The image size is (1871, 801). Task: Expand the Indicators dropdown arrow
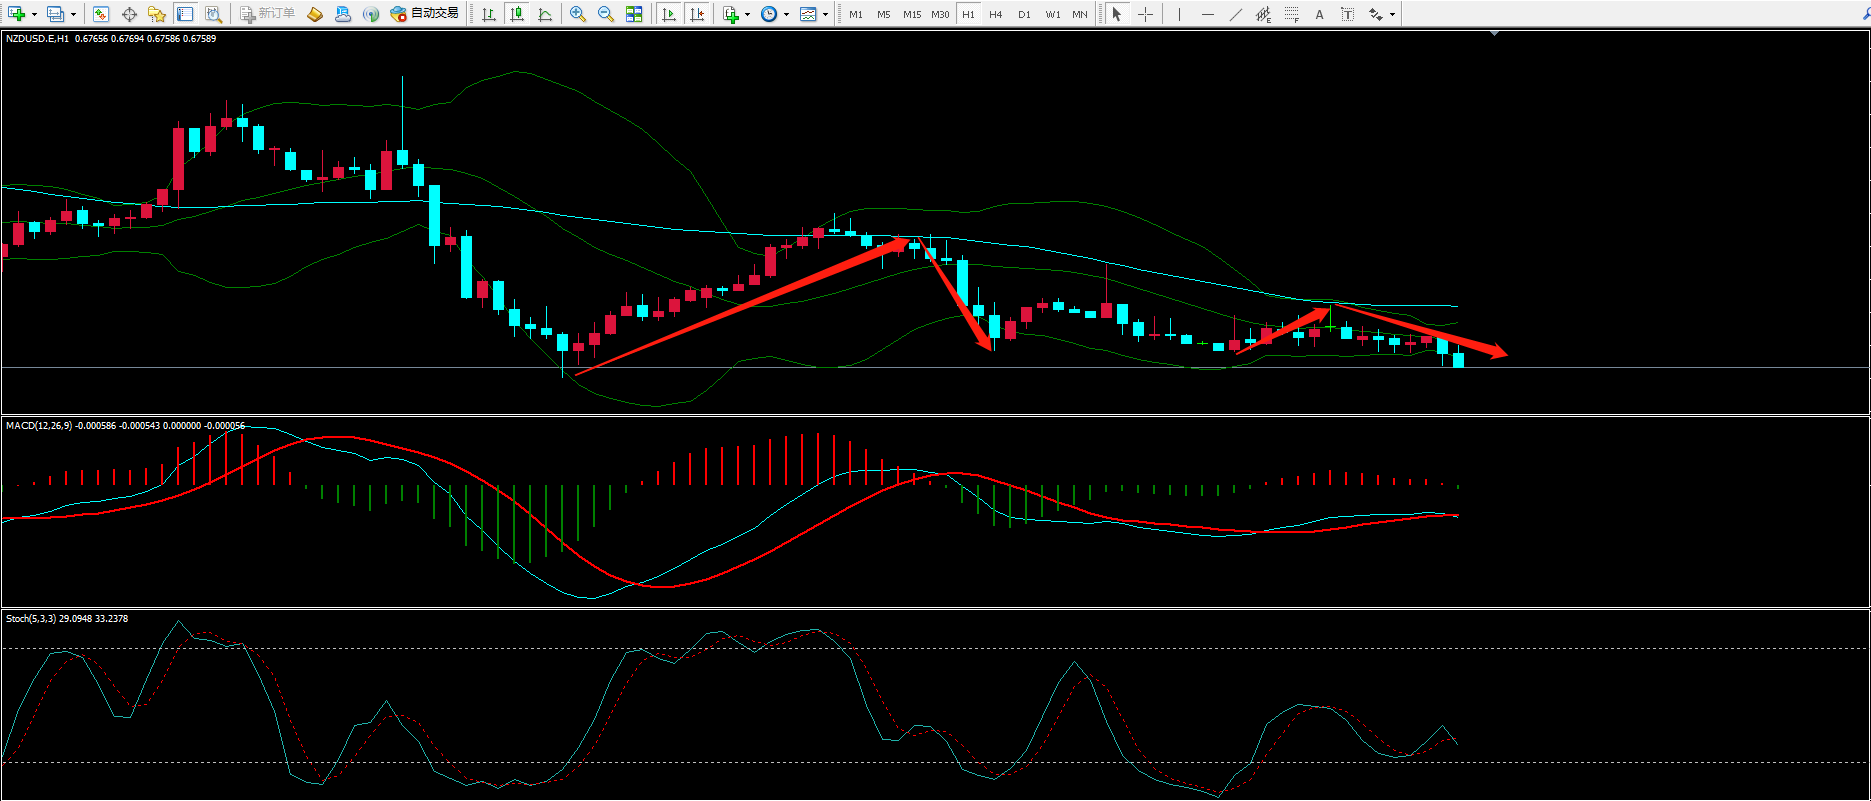[x=748, y=14]
